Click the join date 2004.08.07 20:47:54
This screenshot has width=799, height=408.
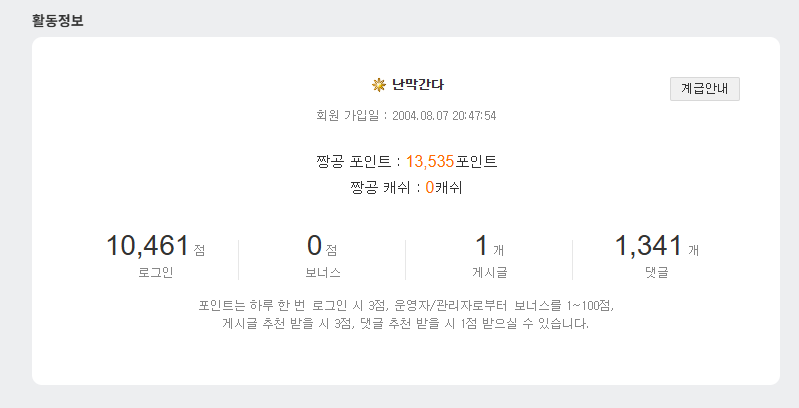(x=444, y=116)
